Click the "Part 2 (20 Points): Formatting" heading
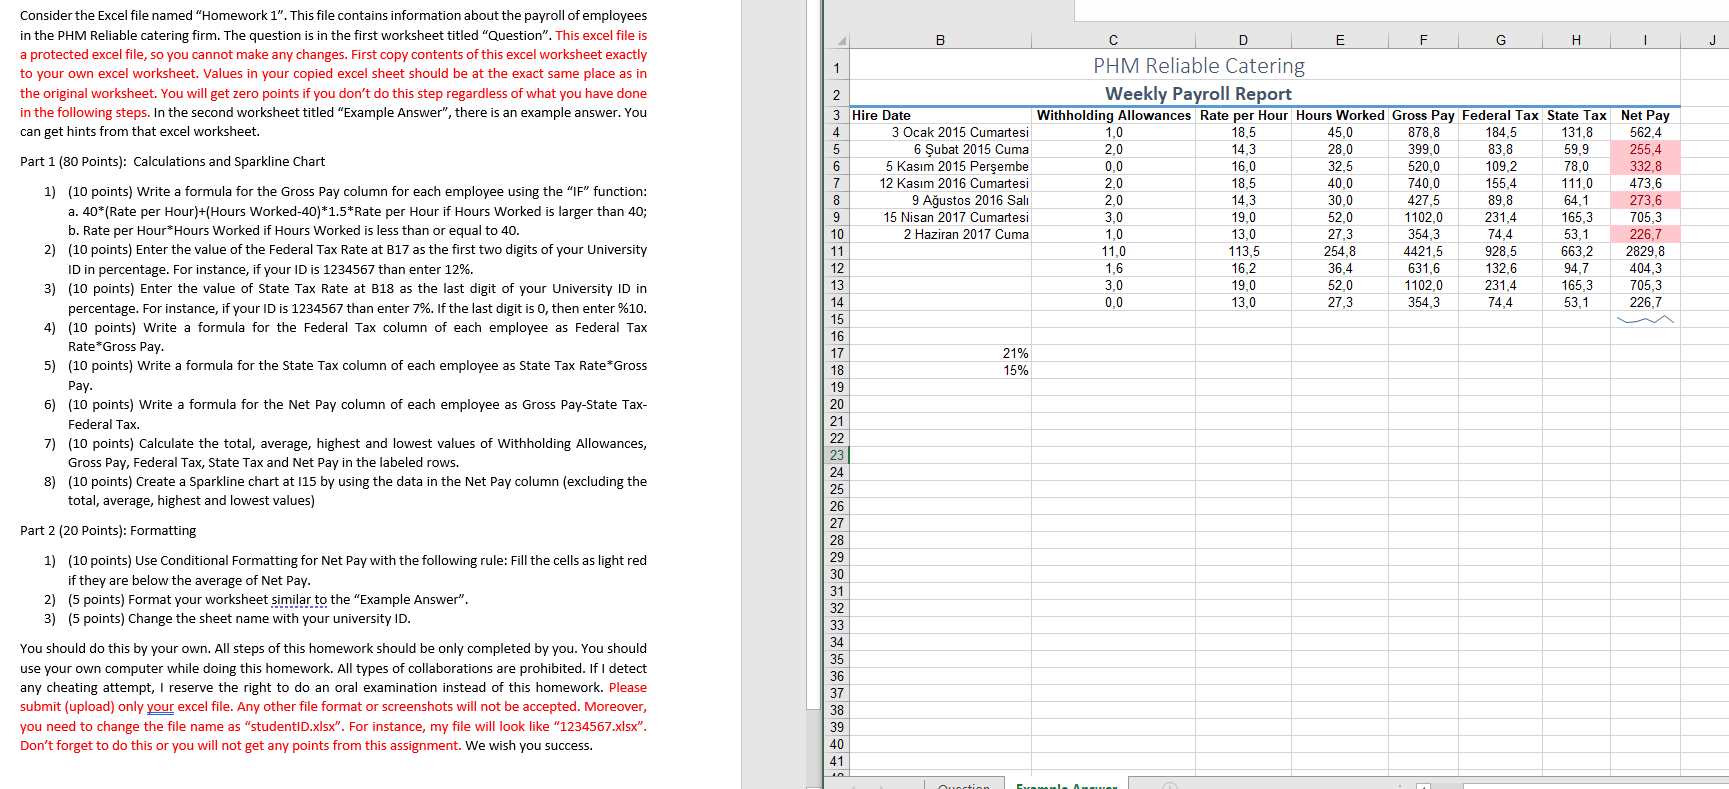The height and width of the screenshot is (789, 1729). point(108,531)
